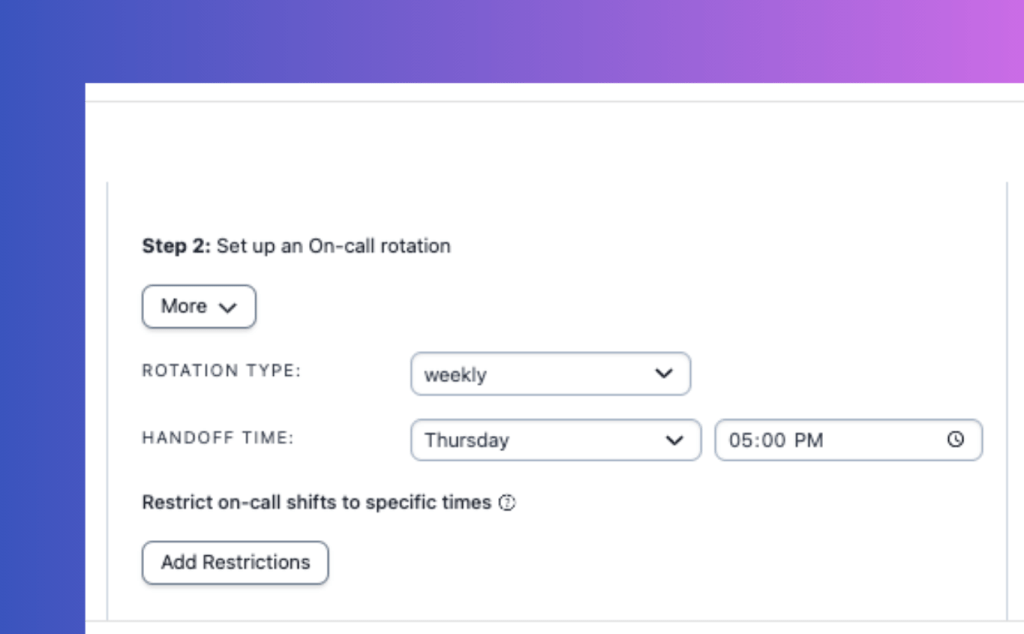Click the Set up an On-call rotation text

tap(333, 246)
